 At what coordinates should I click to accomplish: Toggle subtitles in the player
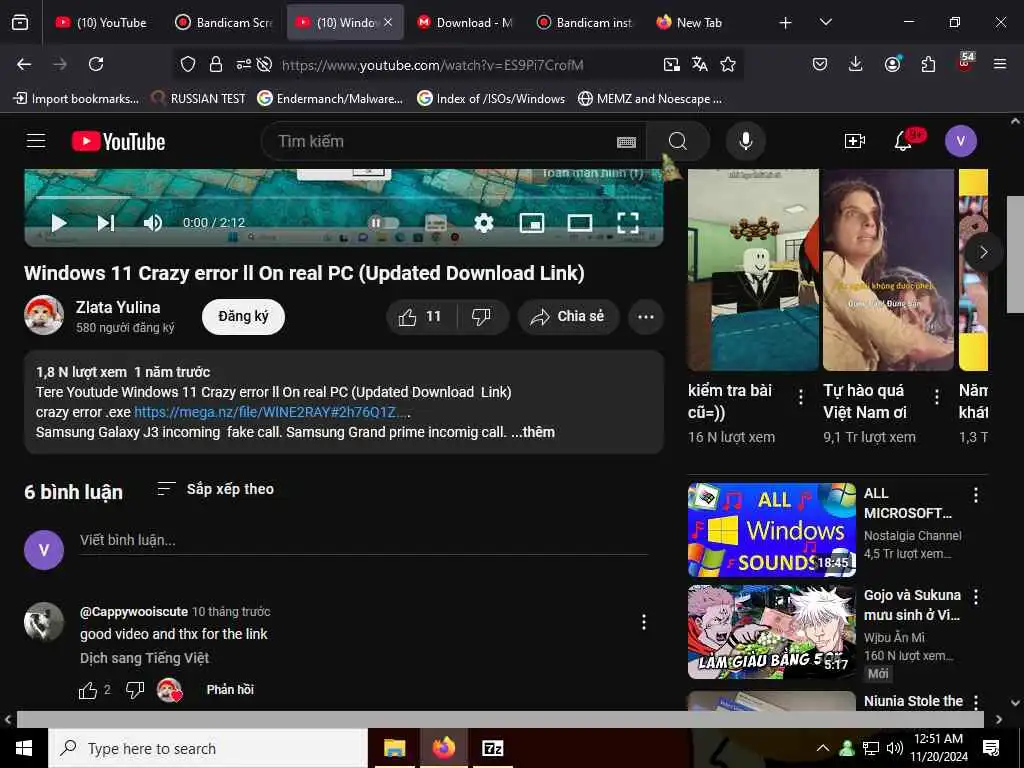(x=436, y=223)
